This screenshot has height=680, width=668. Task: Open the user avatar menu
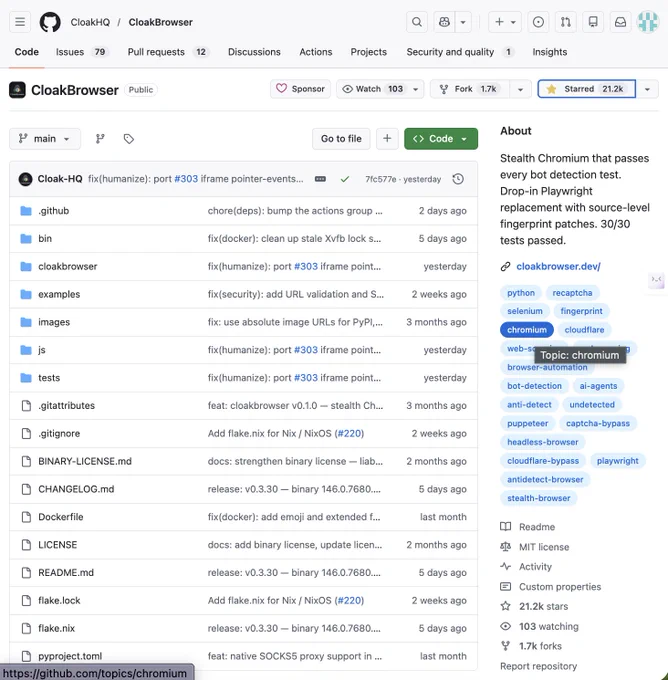[x=648, y=22]
